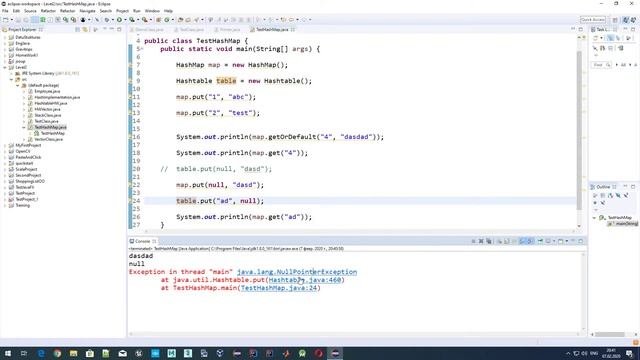Open File Explorer from the taskbar
Screen dimensions: 640x360
click(73, 353)
